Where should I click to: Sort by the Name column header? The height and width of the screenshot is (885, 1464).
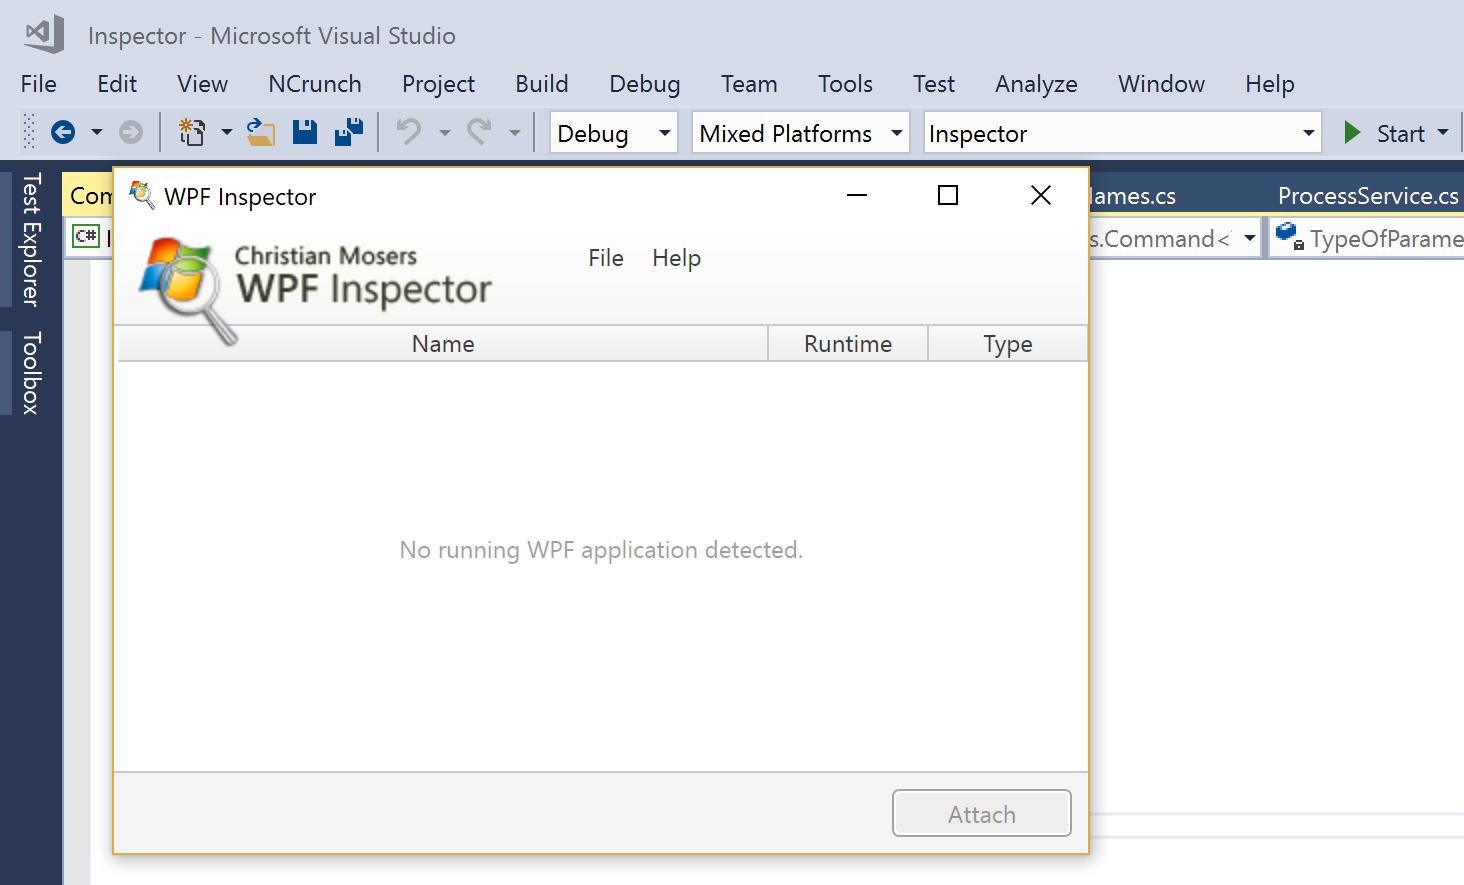[443, 343]
